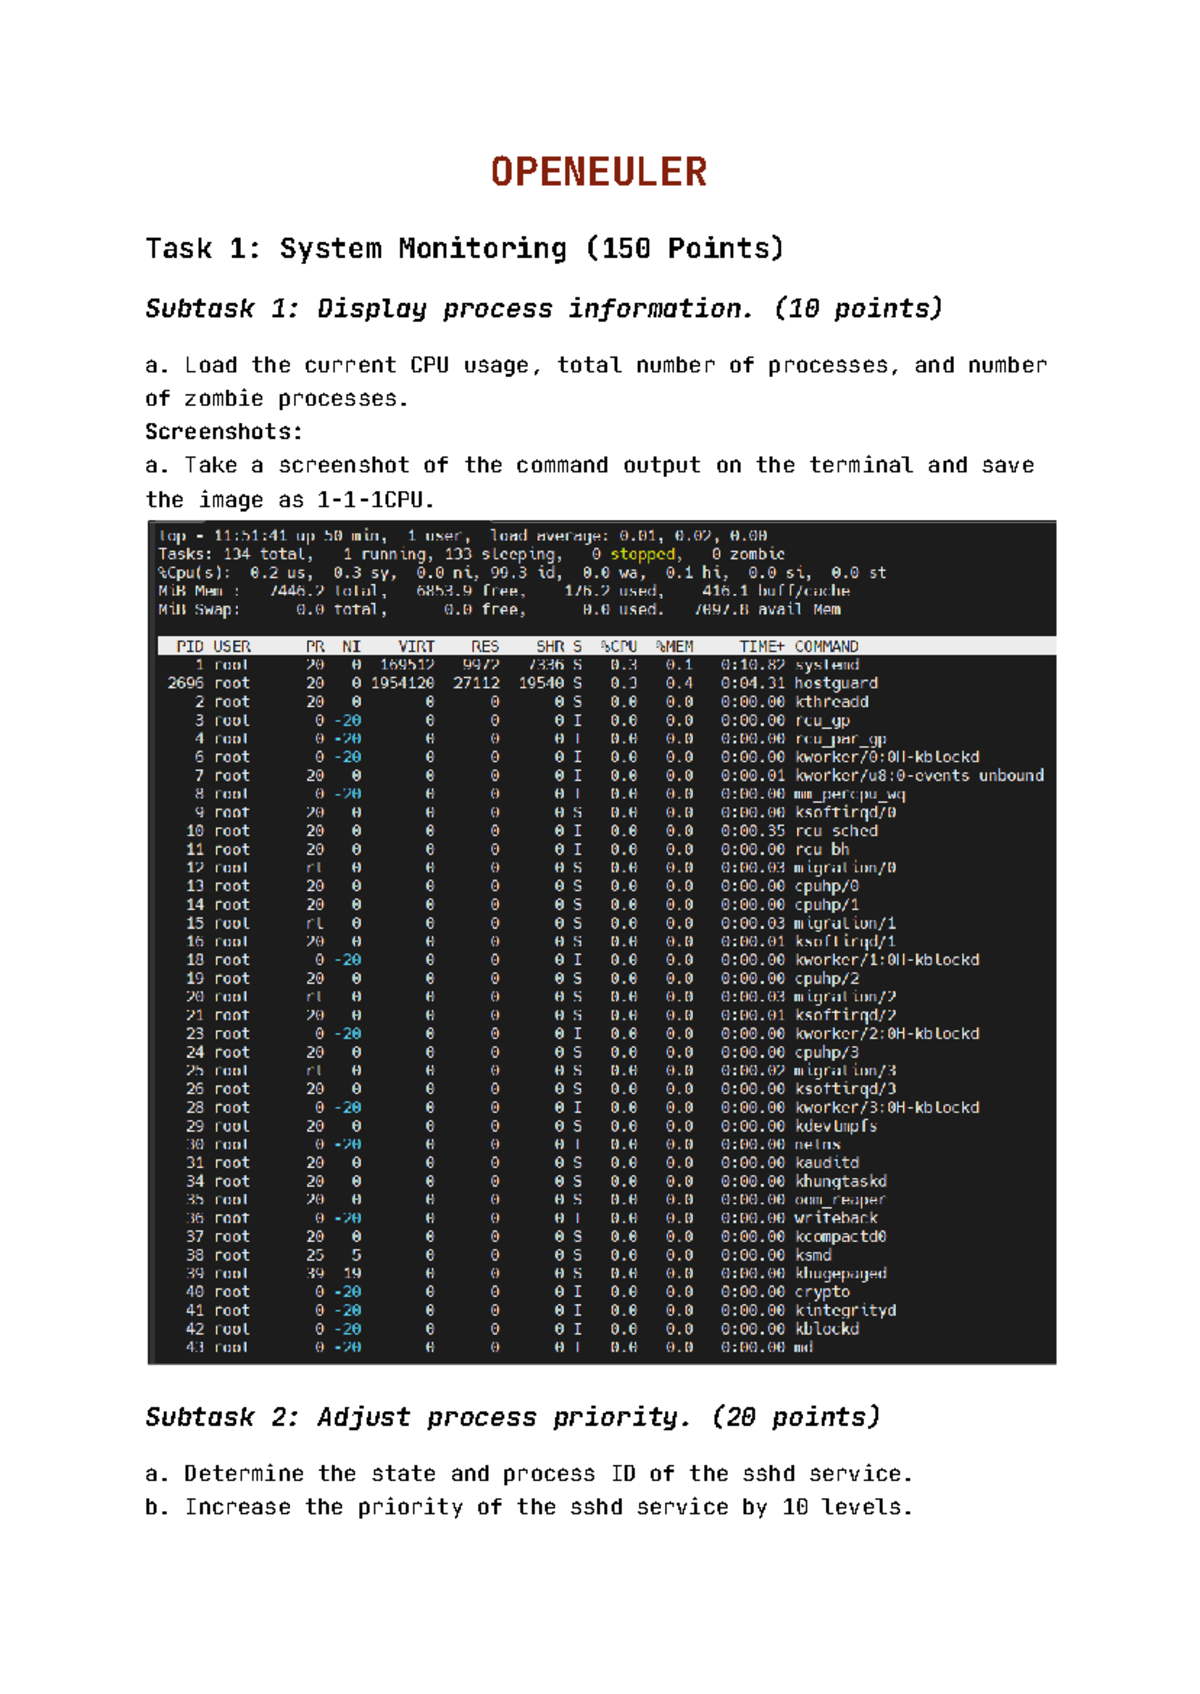The height and width of the screenshot is (1694, 1200).
Task: Click the 'kworker/1:0H-kblockd' process name
Action: [887, 960]
